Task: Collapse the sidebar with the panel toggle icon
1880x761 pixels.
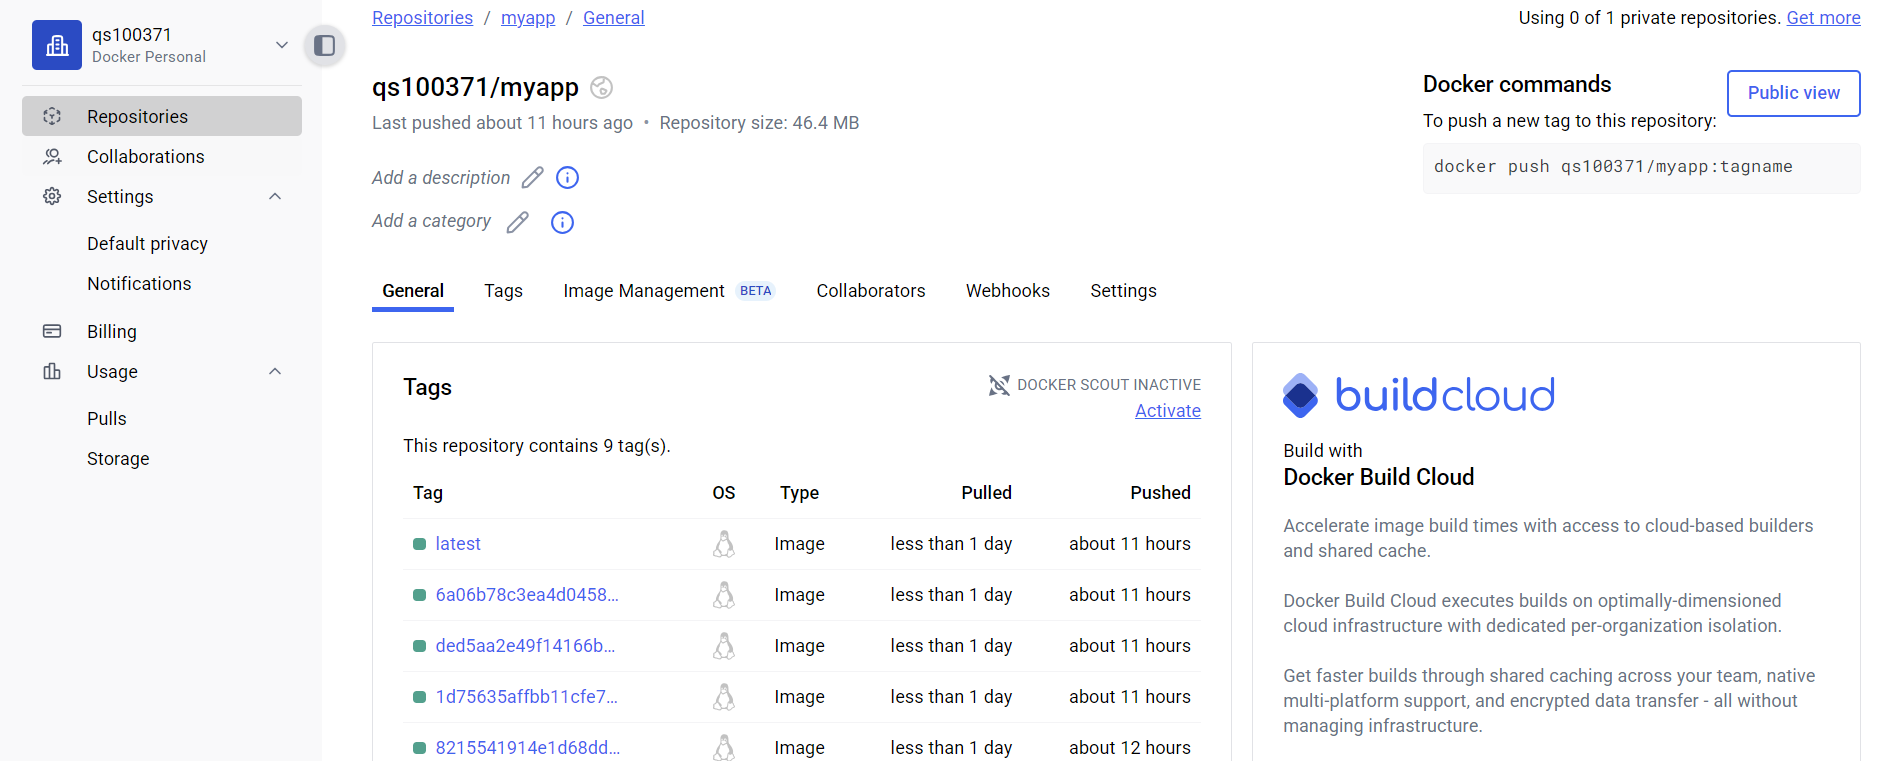Action: coord(324,45)
